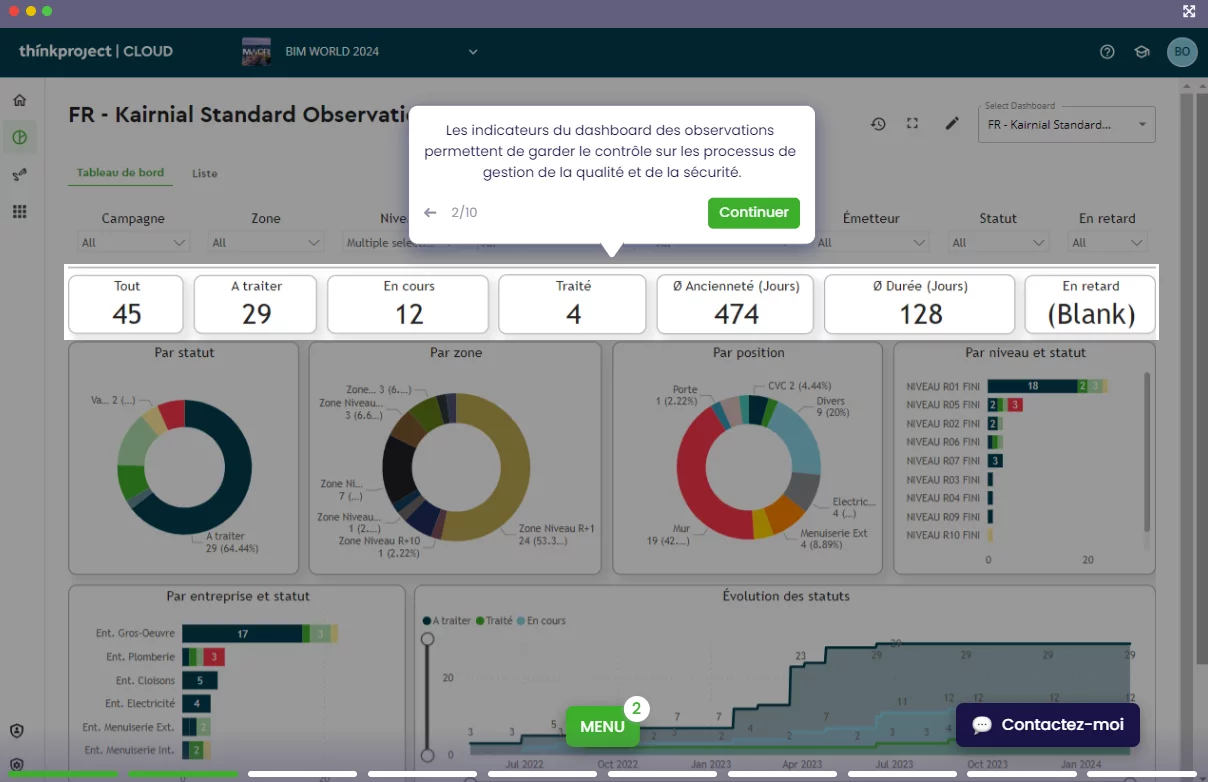Select the Tableau de bord tab
The height and width of the screenshot is (782, 1208).
pyautogui.click(x=120, y=173)
